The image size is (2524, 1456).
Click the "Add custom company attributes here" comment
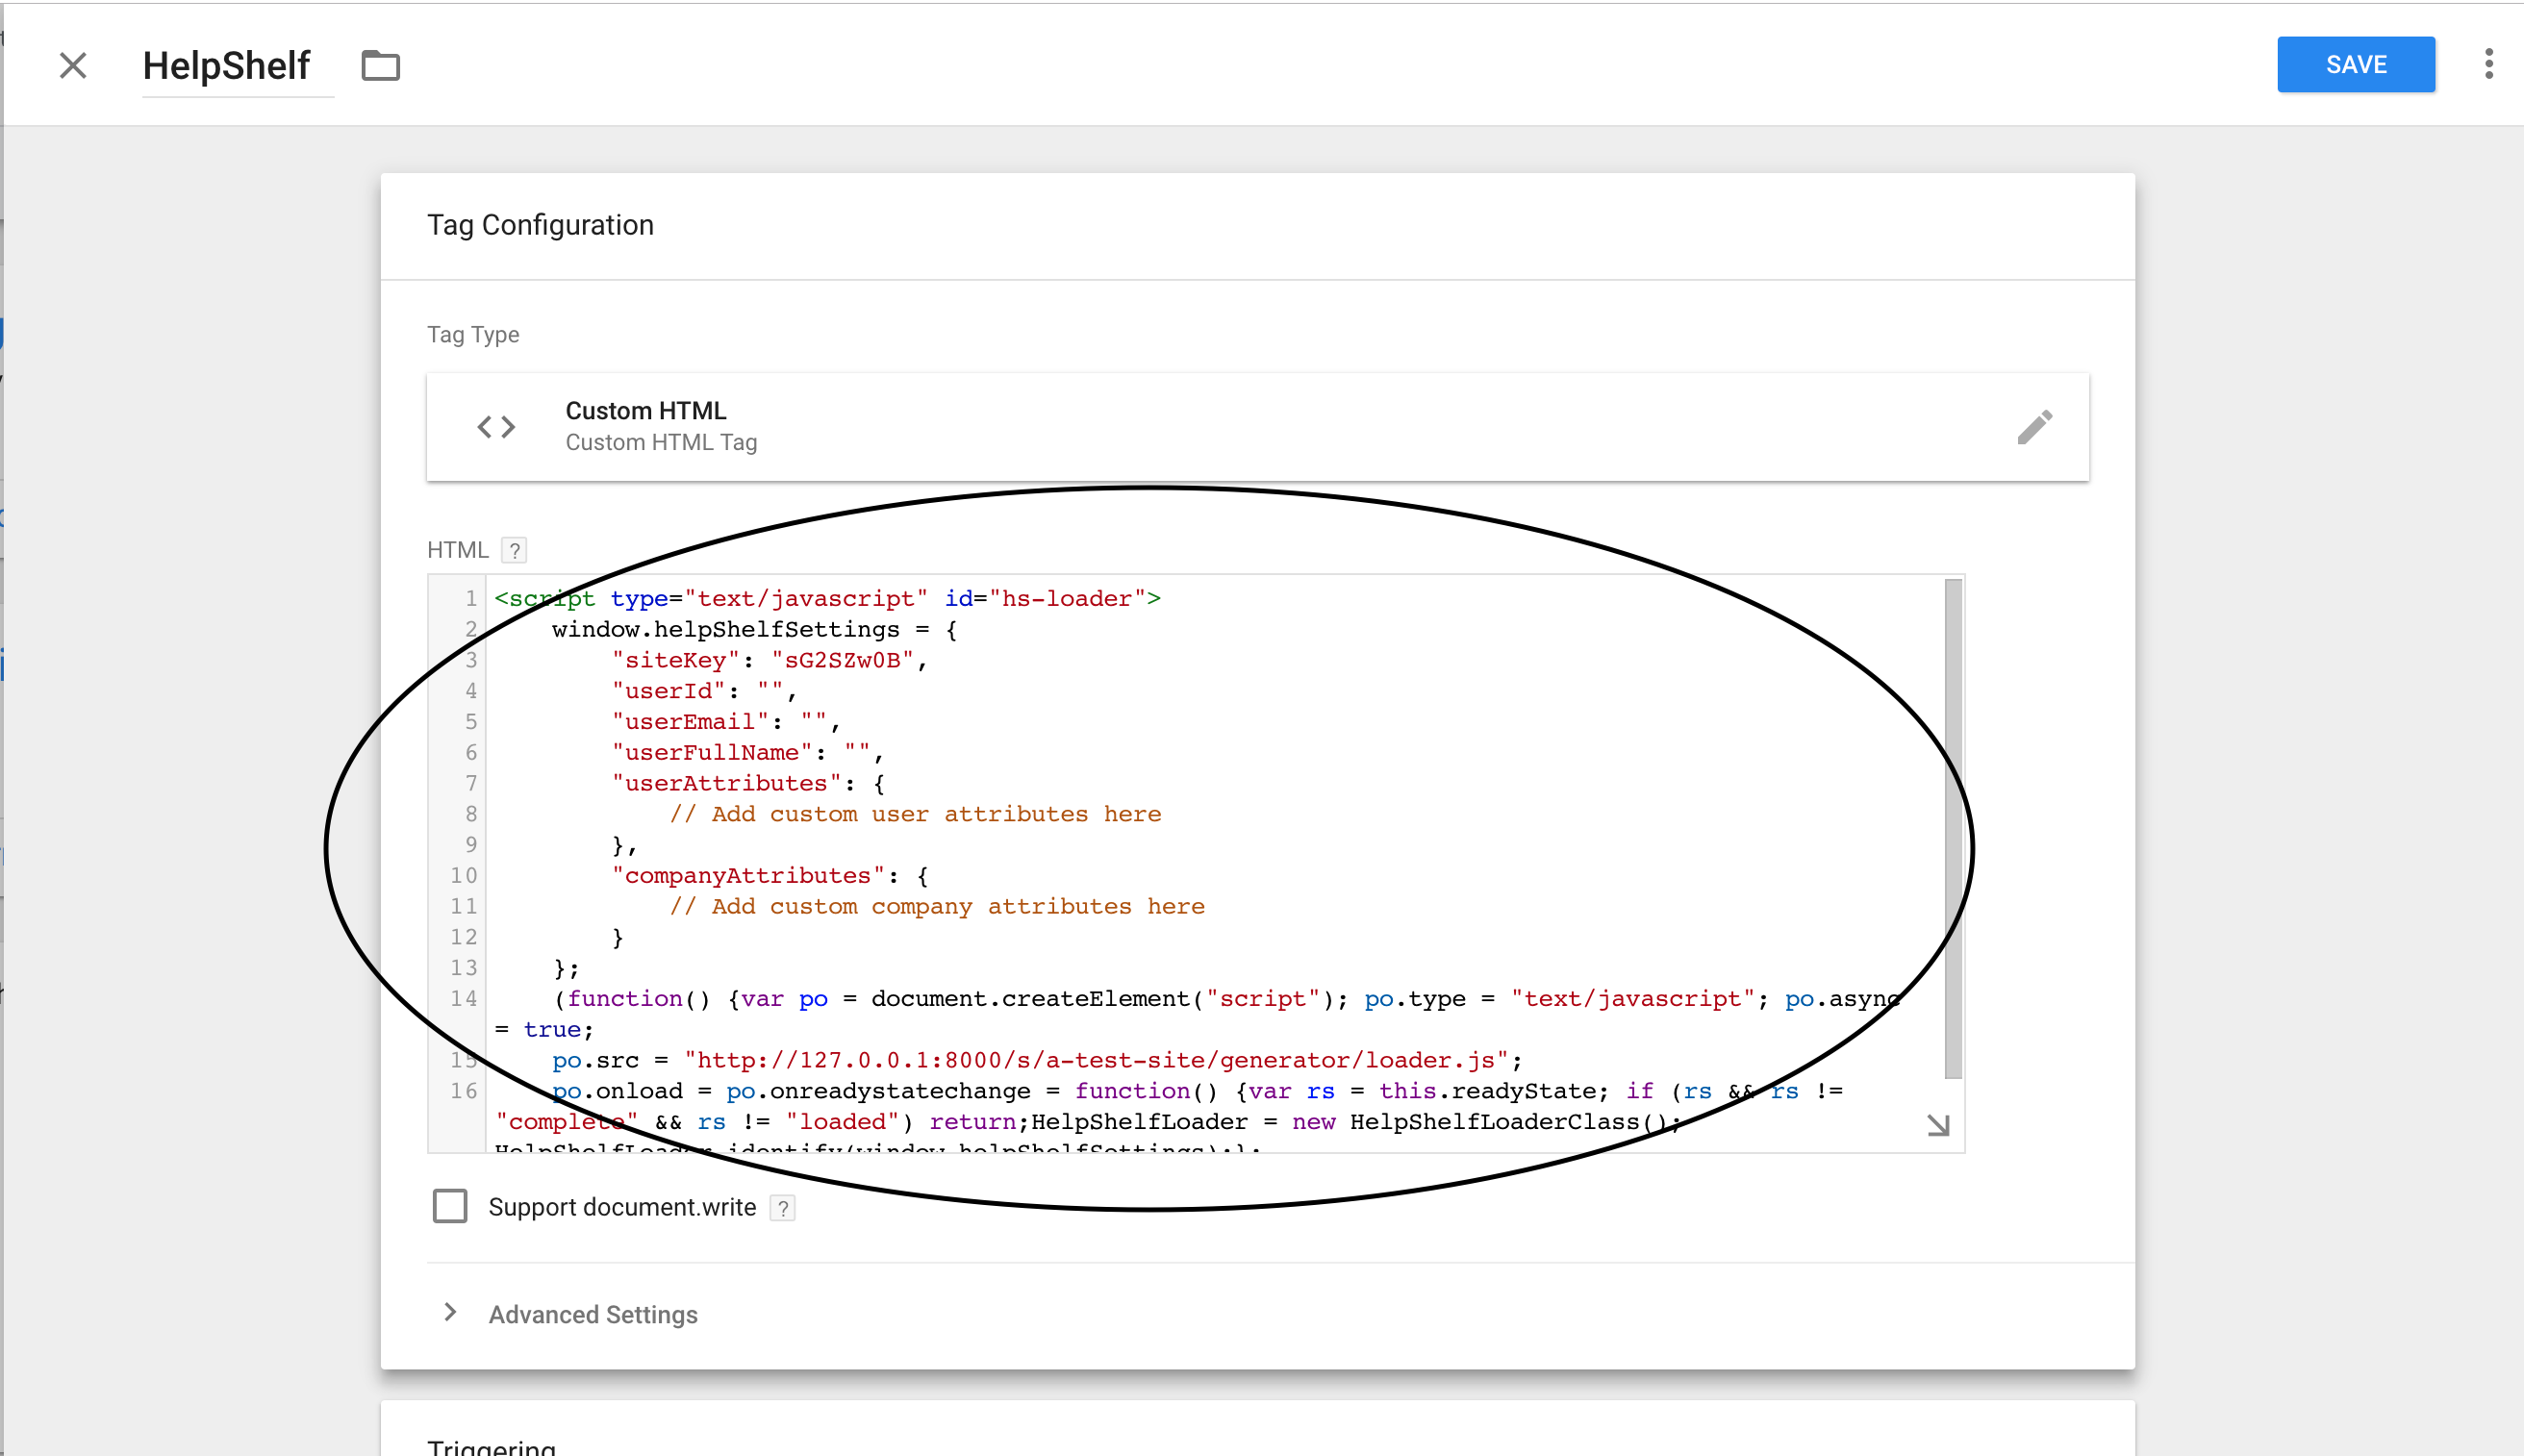click(937, 906)
